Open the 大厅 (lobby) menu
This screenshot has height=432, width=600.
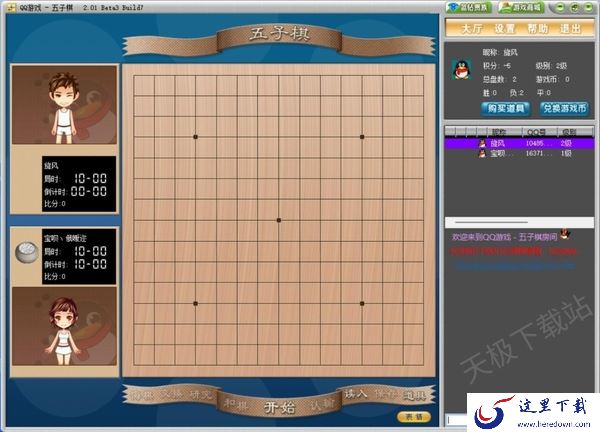[x=472, y=29]
